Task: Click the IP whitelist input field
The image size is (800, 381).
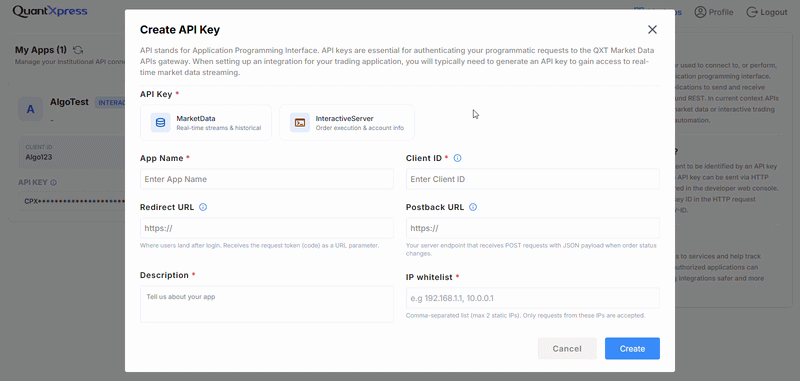Action: click(x=533, y=298)
